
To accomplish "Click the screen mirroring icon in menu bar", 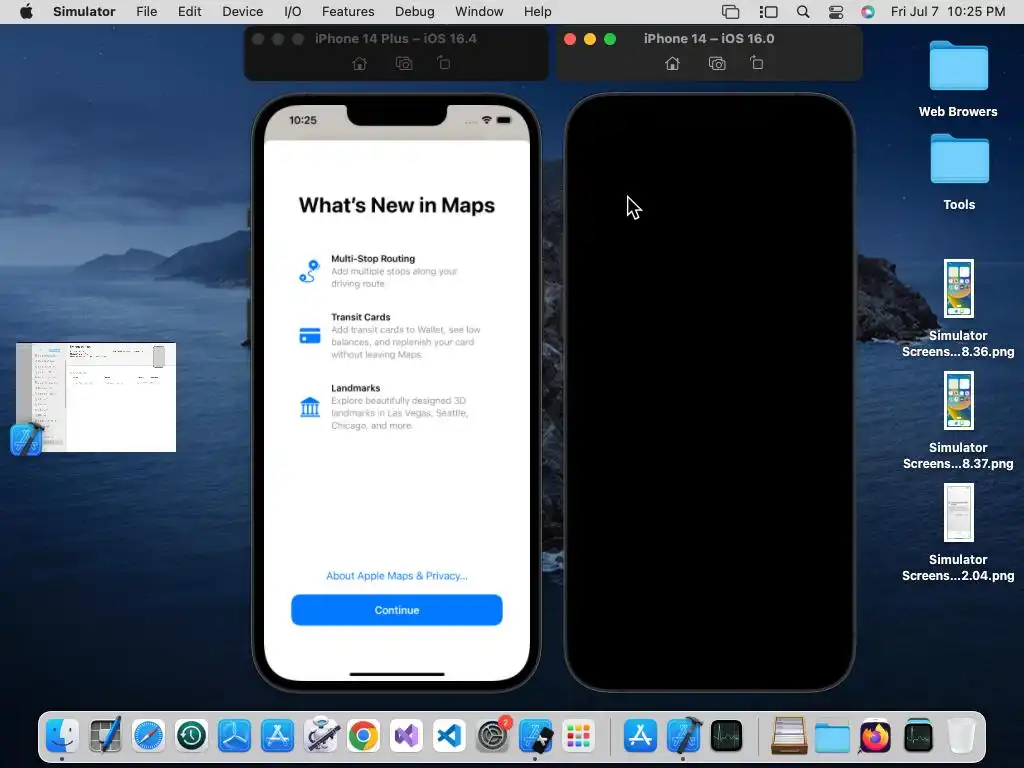I will tap(730, 12).
